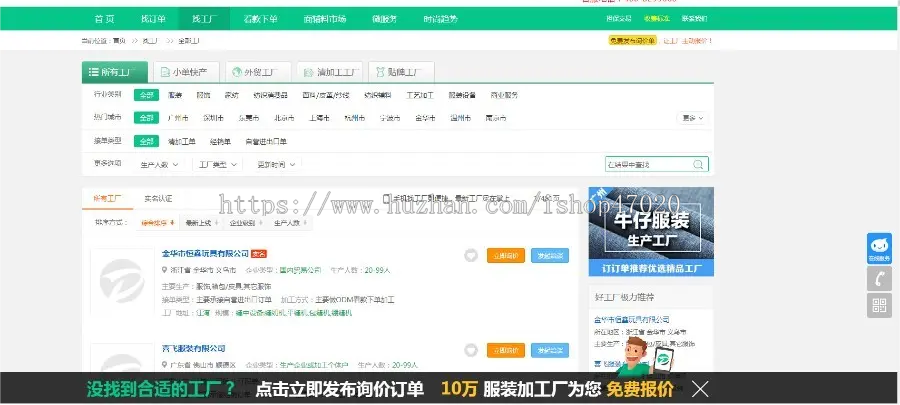Screen dimensions: 900x405
Task: Open the 更新时间 filter dropdown
Action: click(x=276, y=165)
